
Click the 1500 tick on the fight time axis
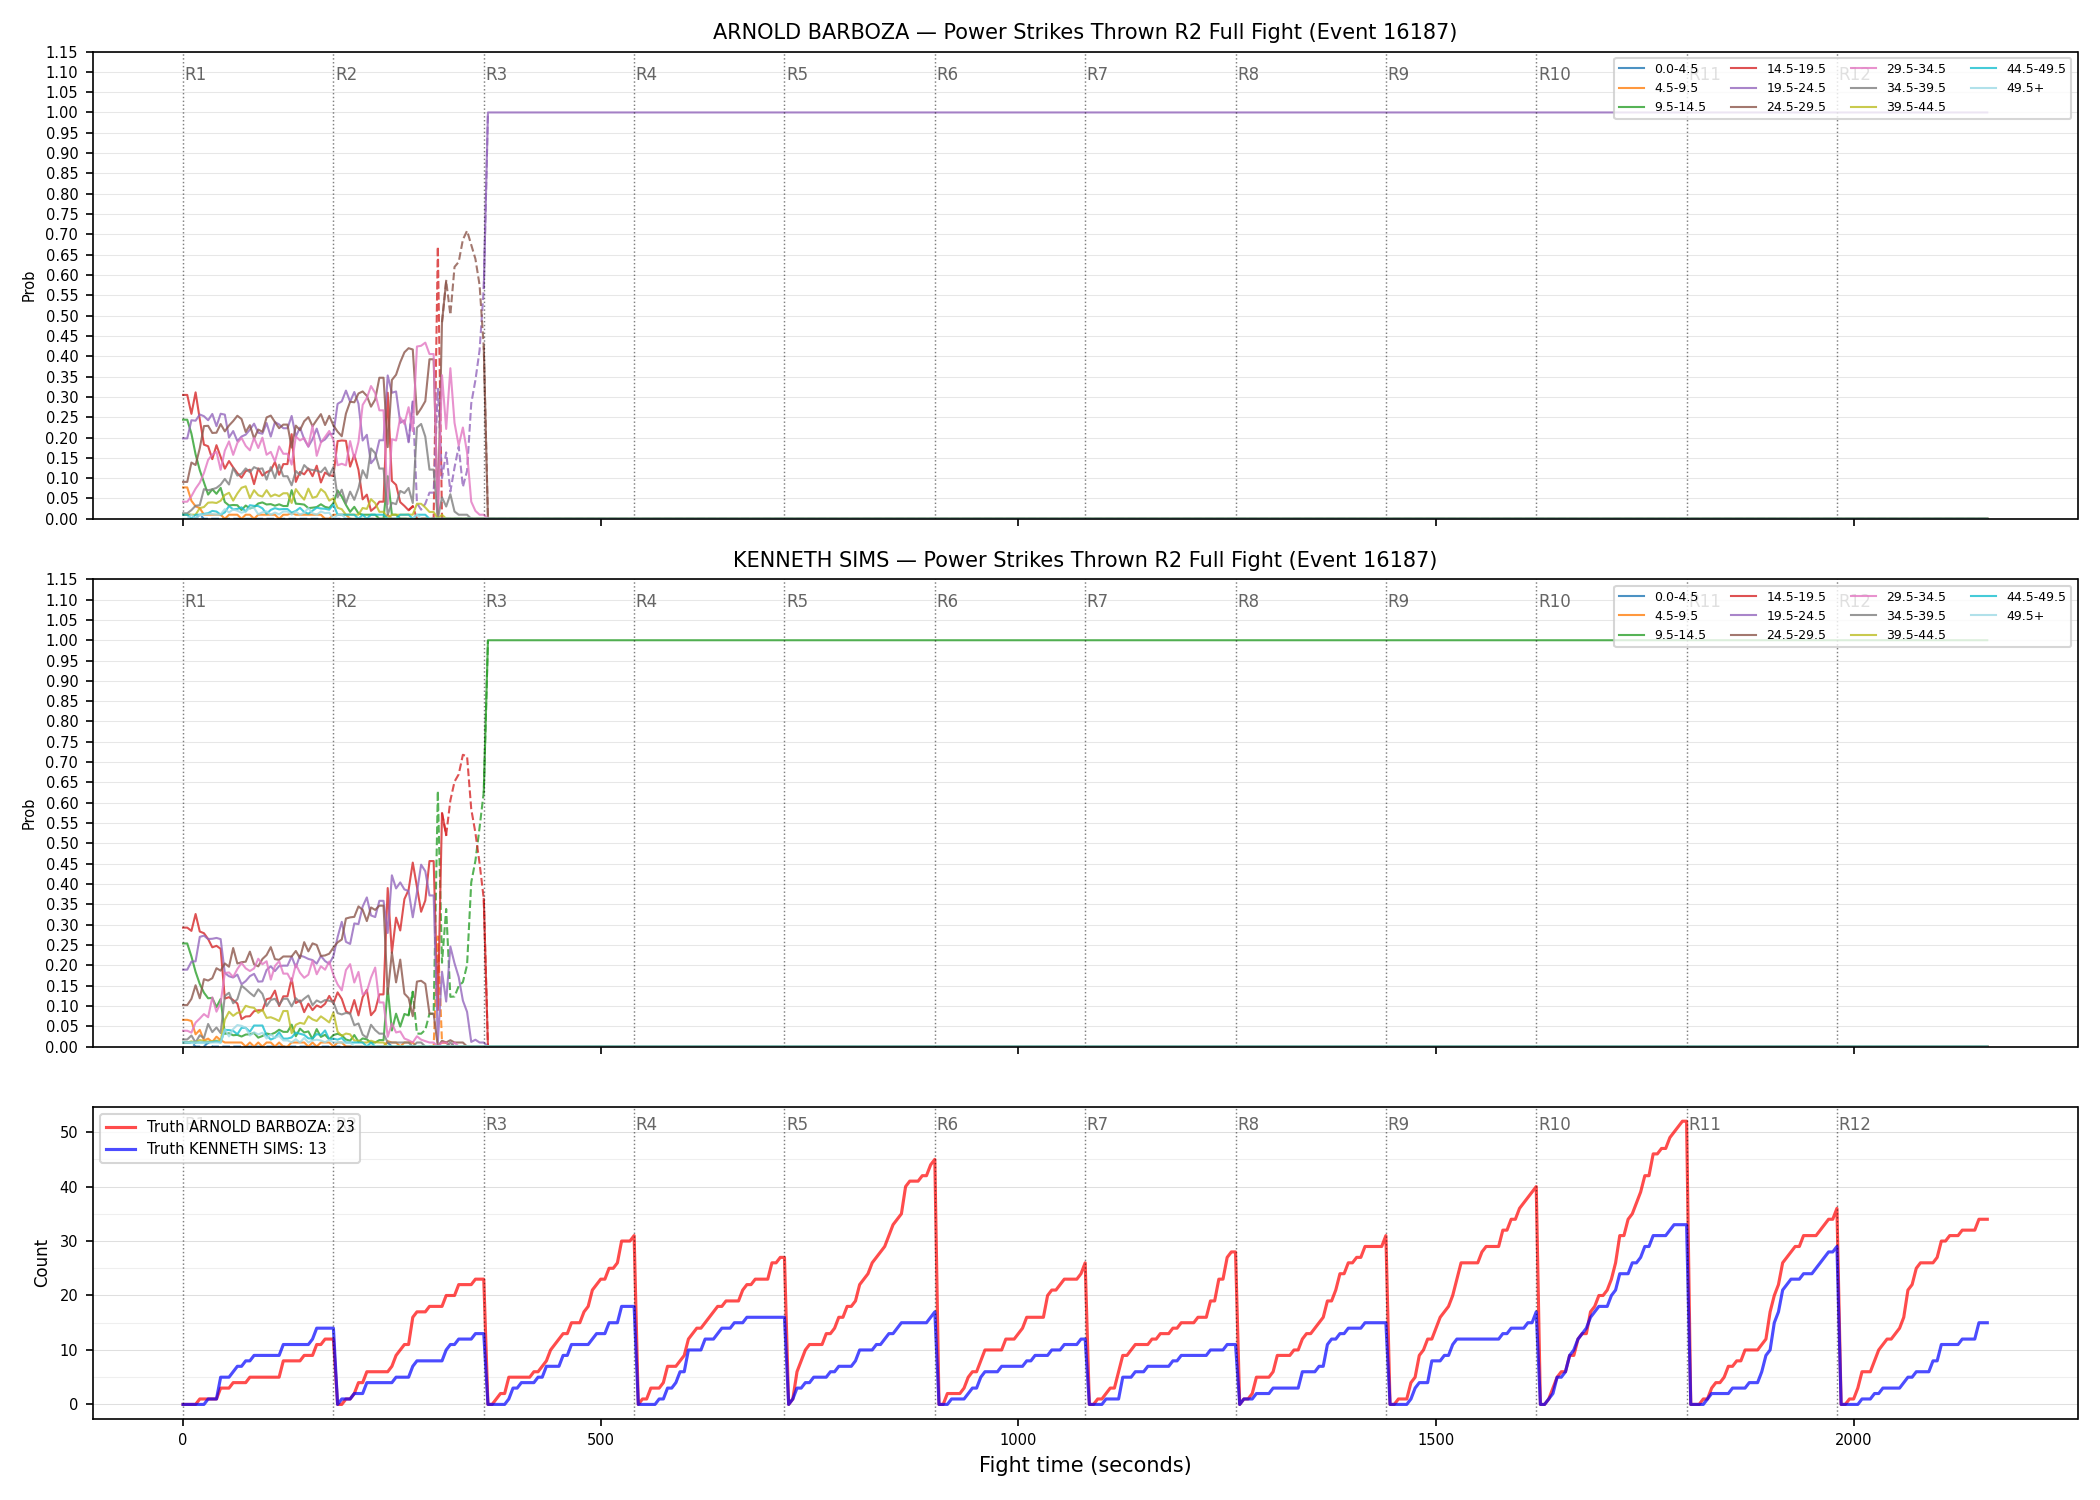coord(1436,1439)
